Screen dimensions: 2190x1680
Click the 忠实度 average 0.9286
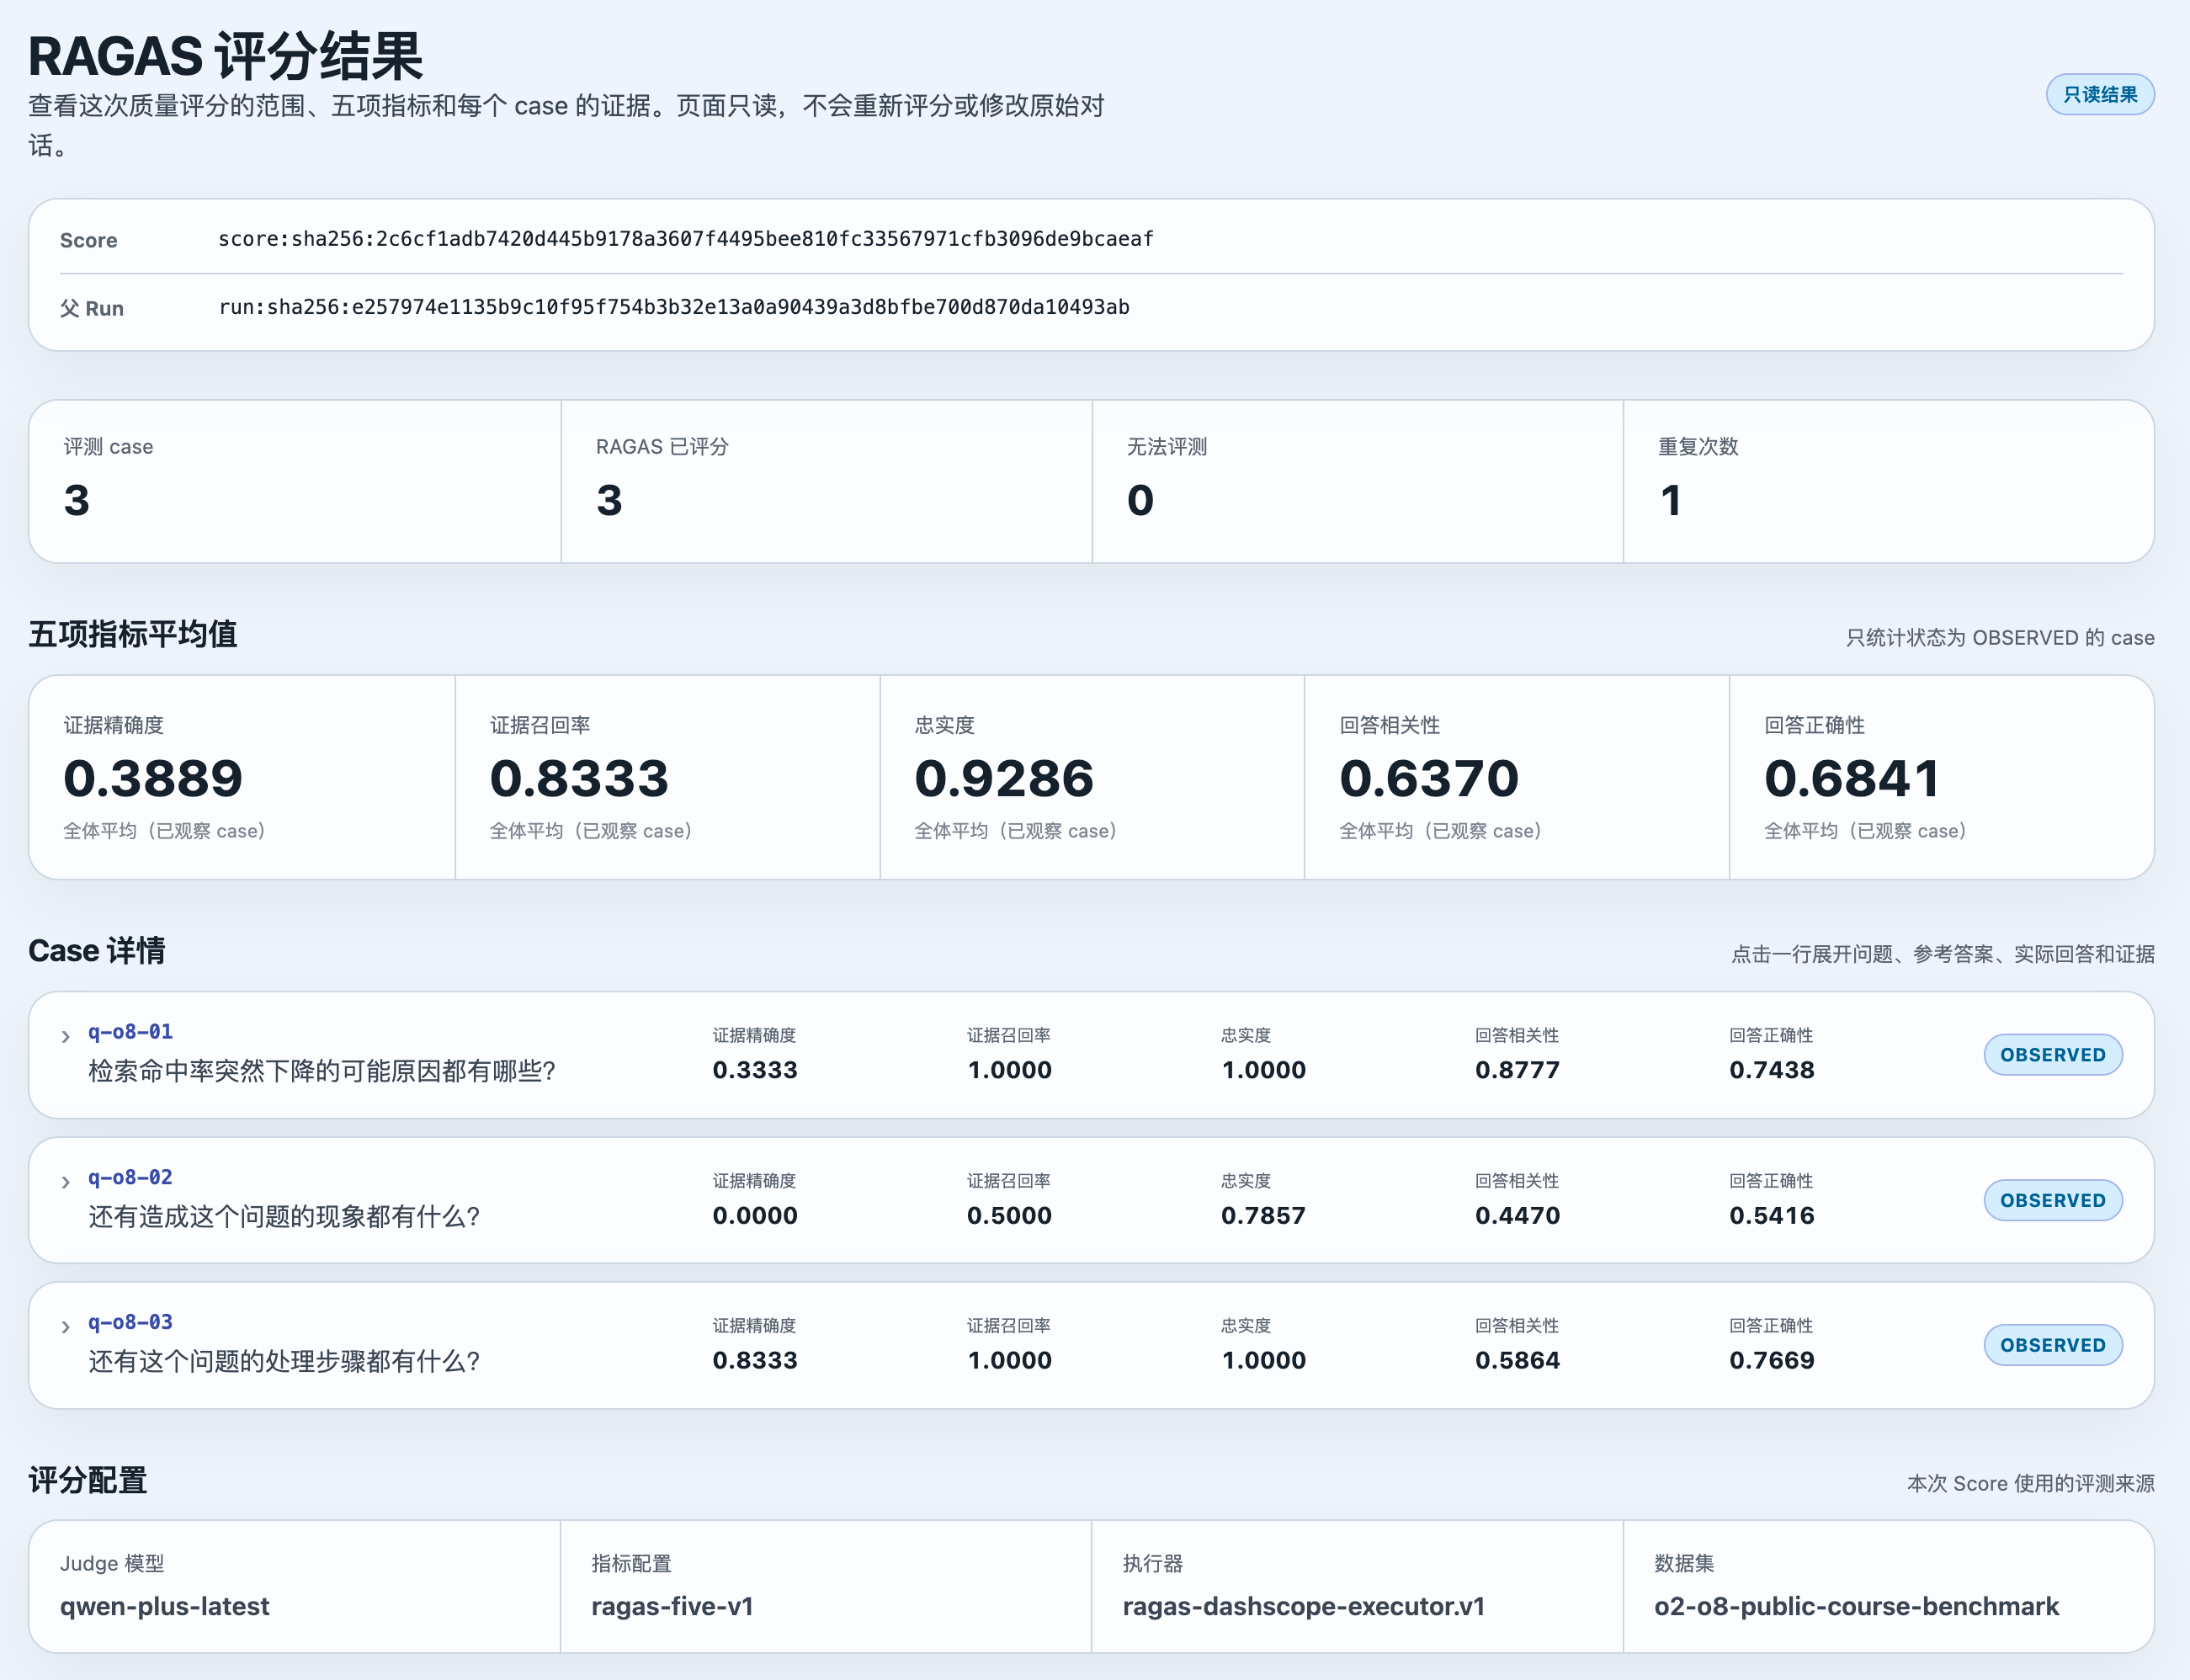pyautogui.click(x=1004, y=778)
